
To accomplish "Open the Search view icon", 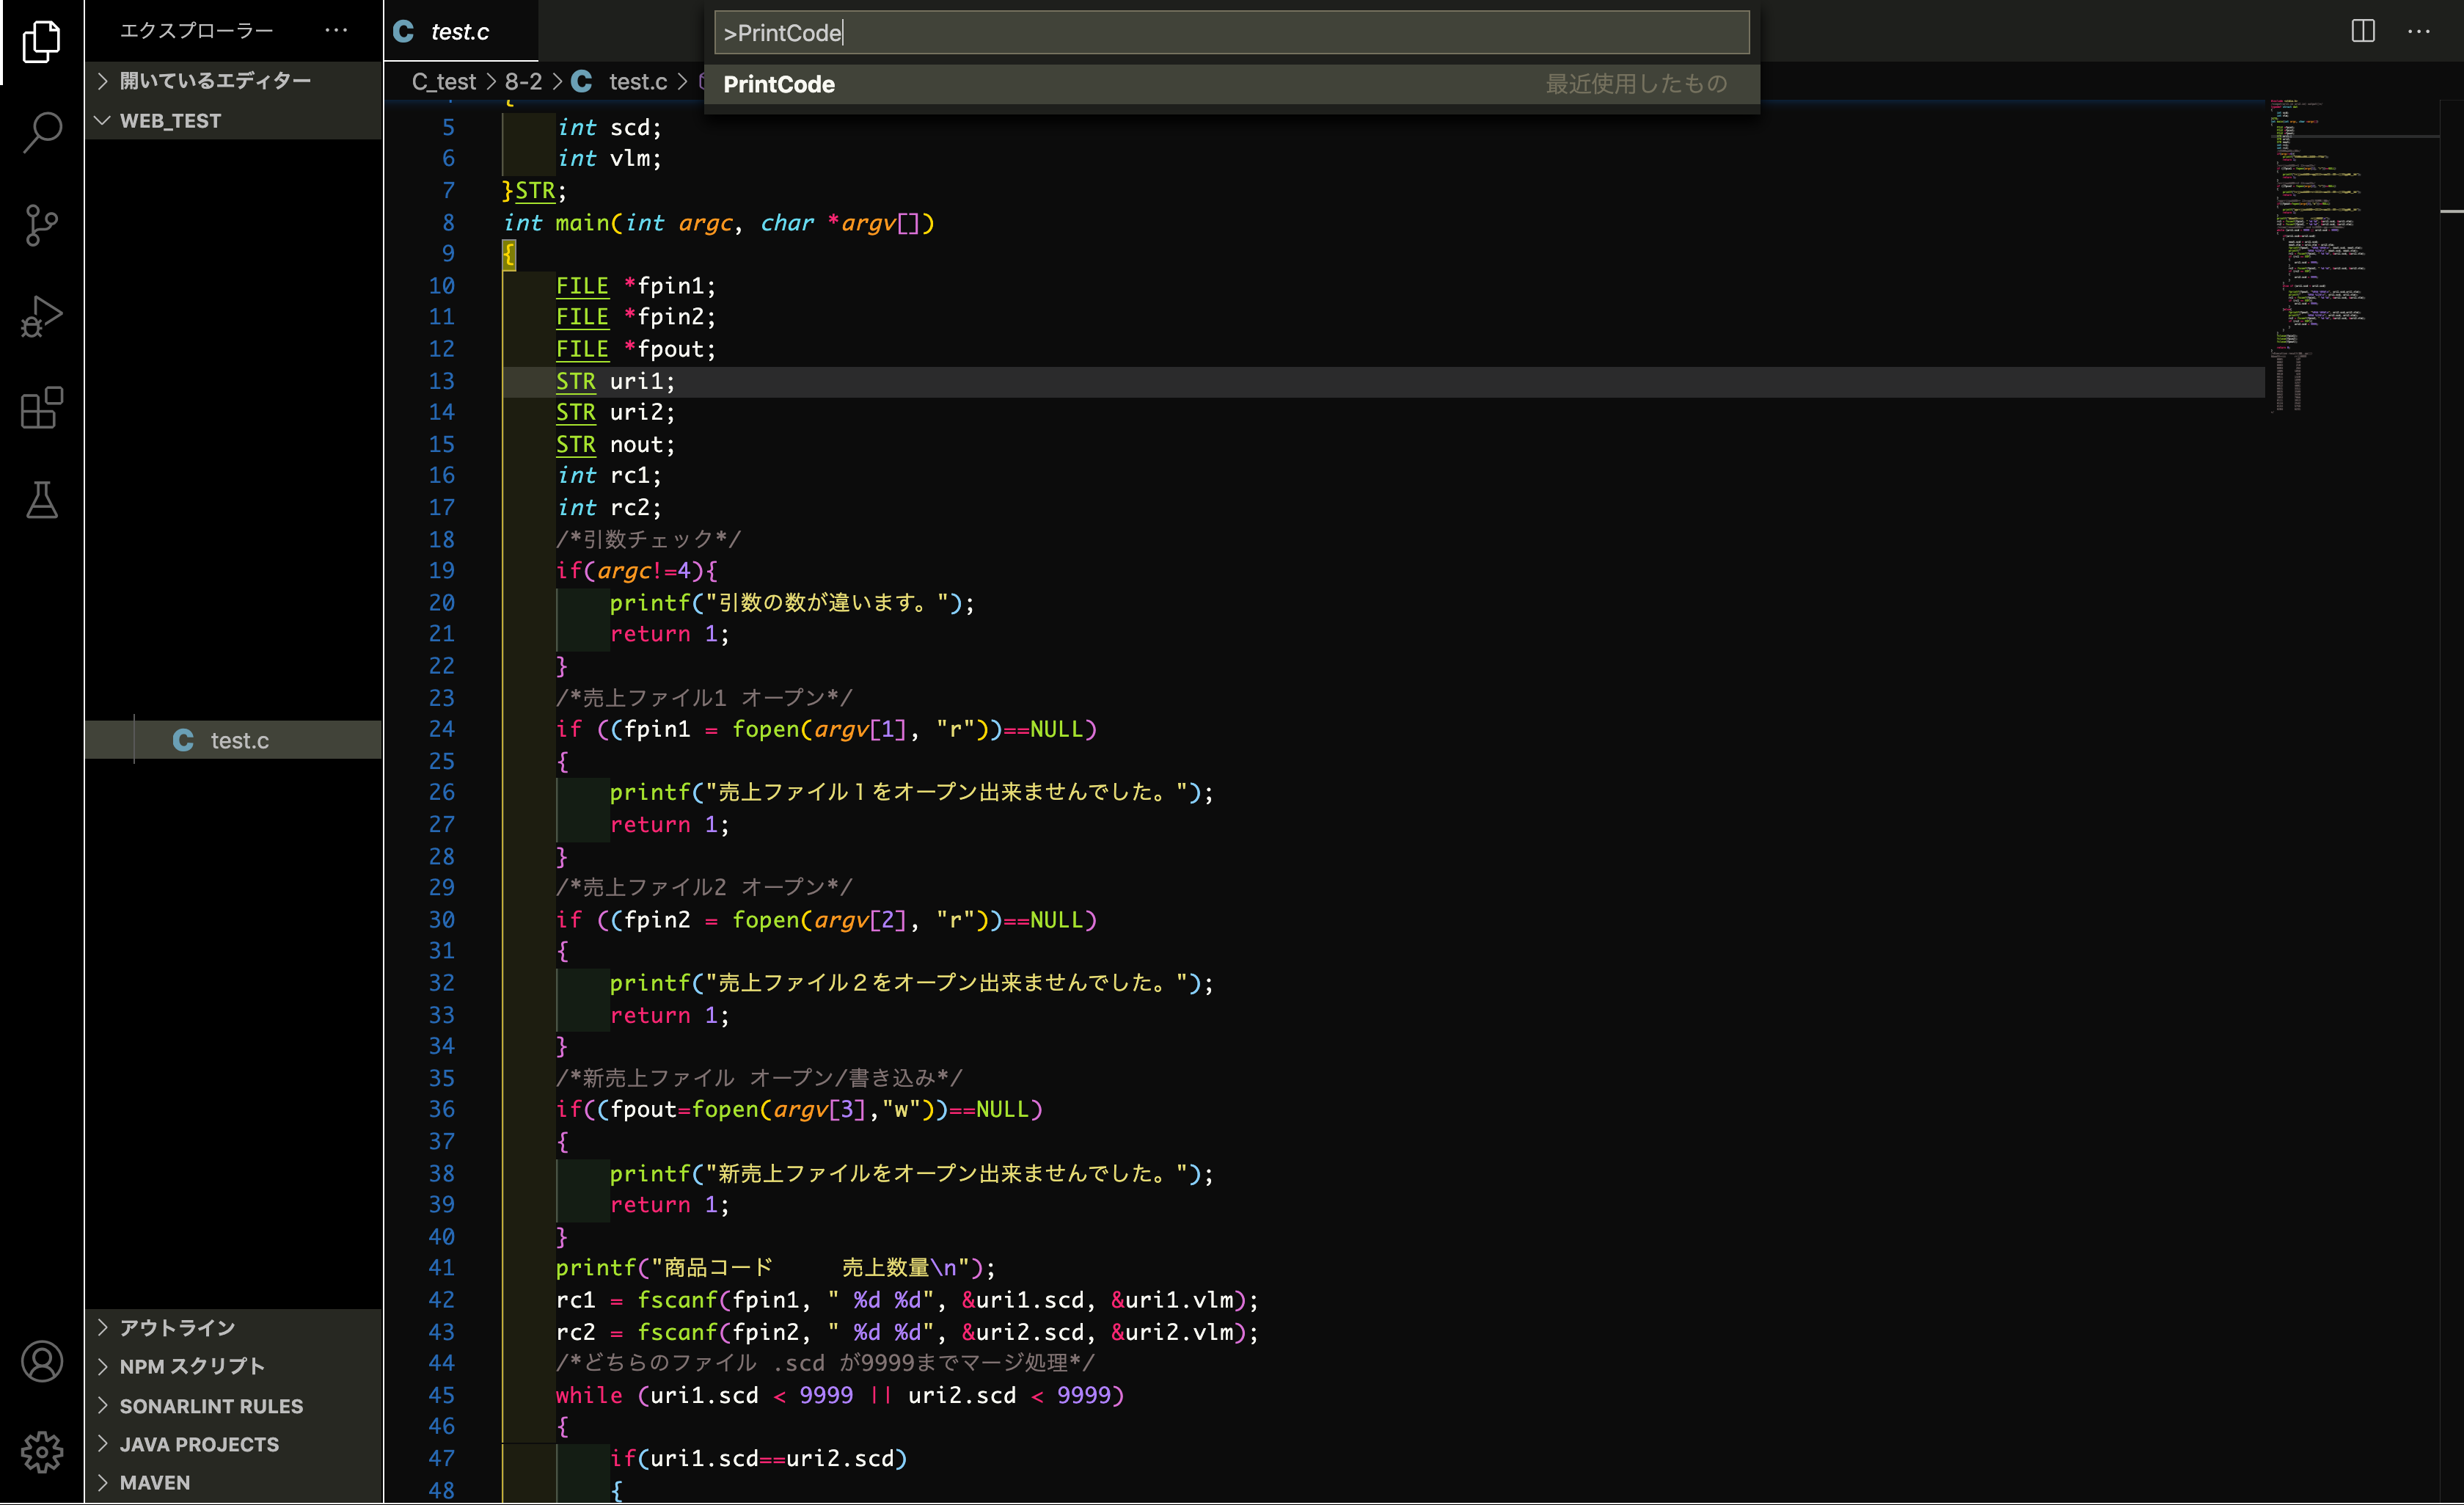I will pyautogui.click(x=41, y=131).
